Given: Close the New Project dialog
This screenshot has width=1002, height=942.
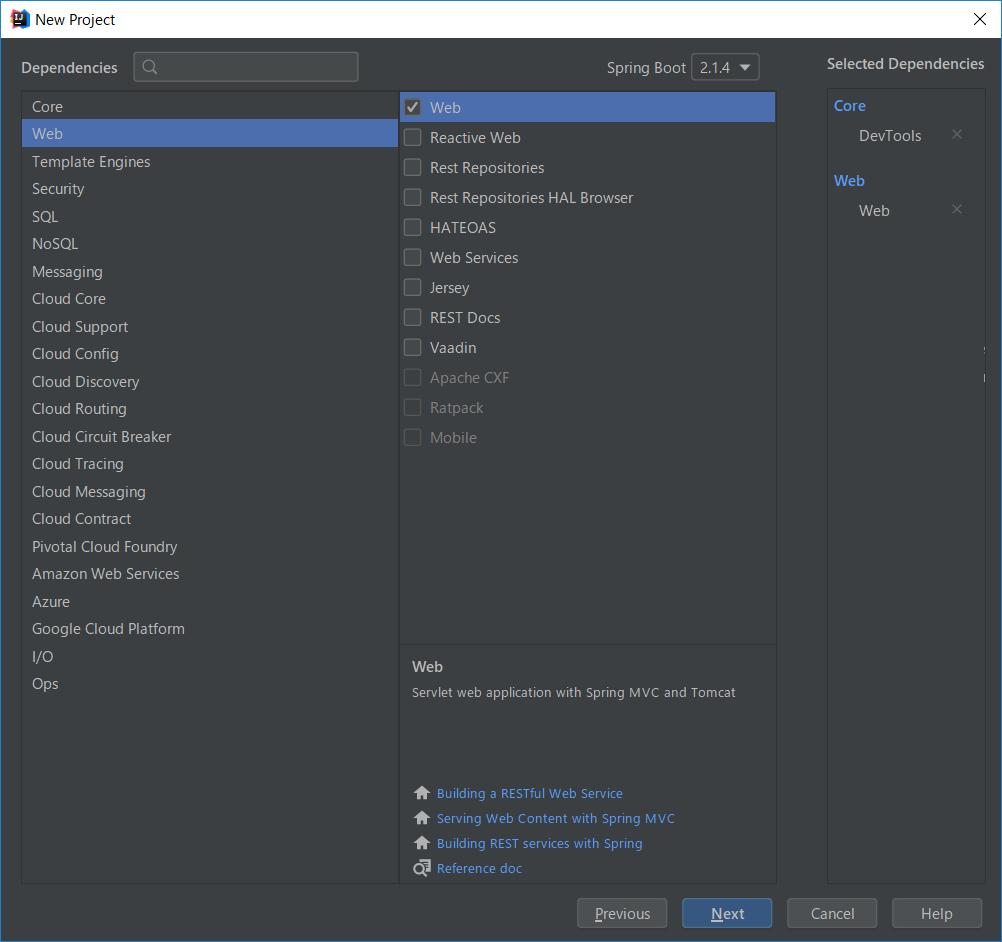Looking at the screenshot, I should (x=980, y=19).
